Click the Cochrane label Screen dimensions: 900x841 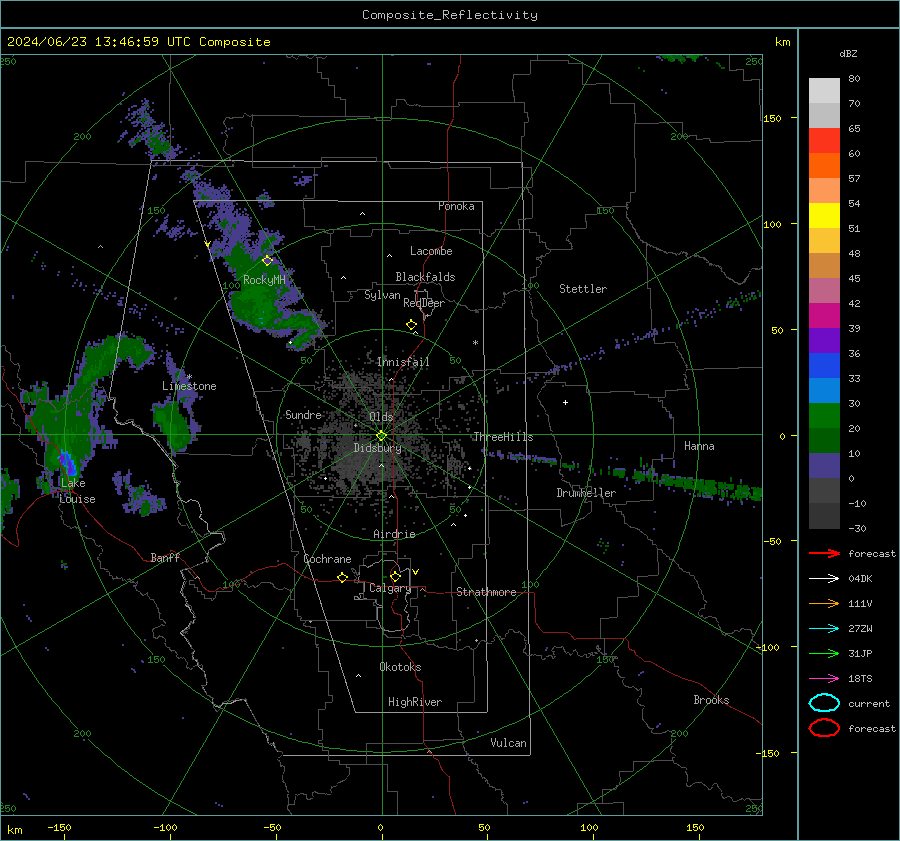(327, 559)
